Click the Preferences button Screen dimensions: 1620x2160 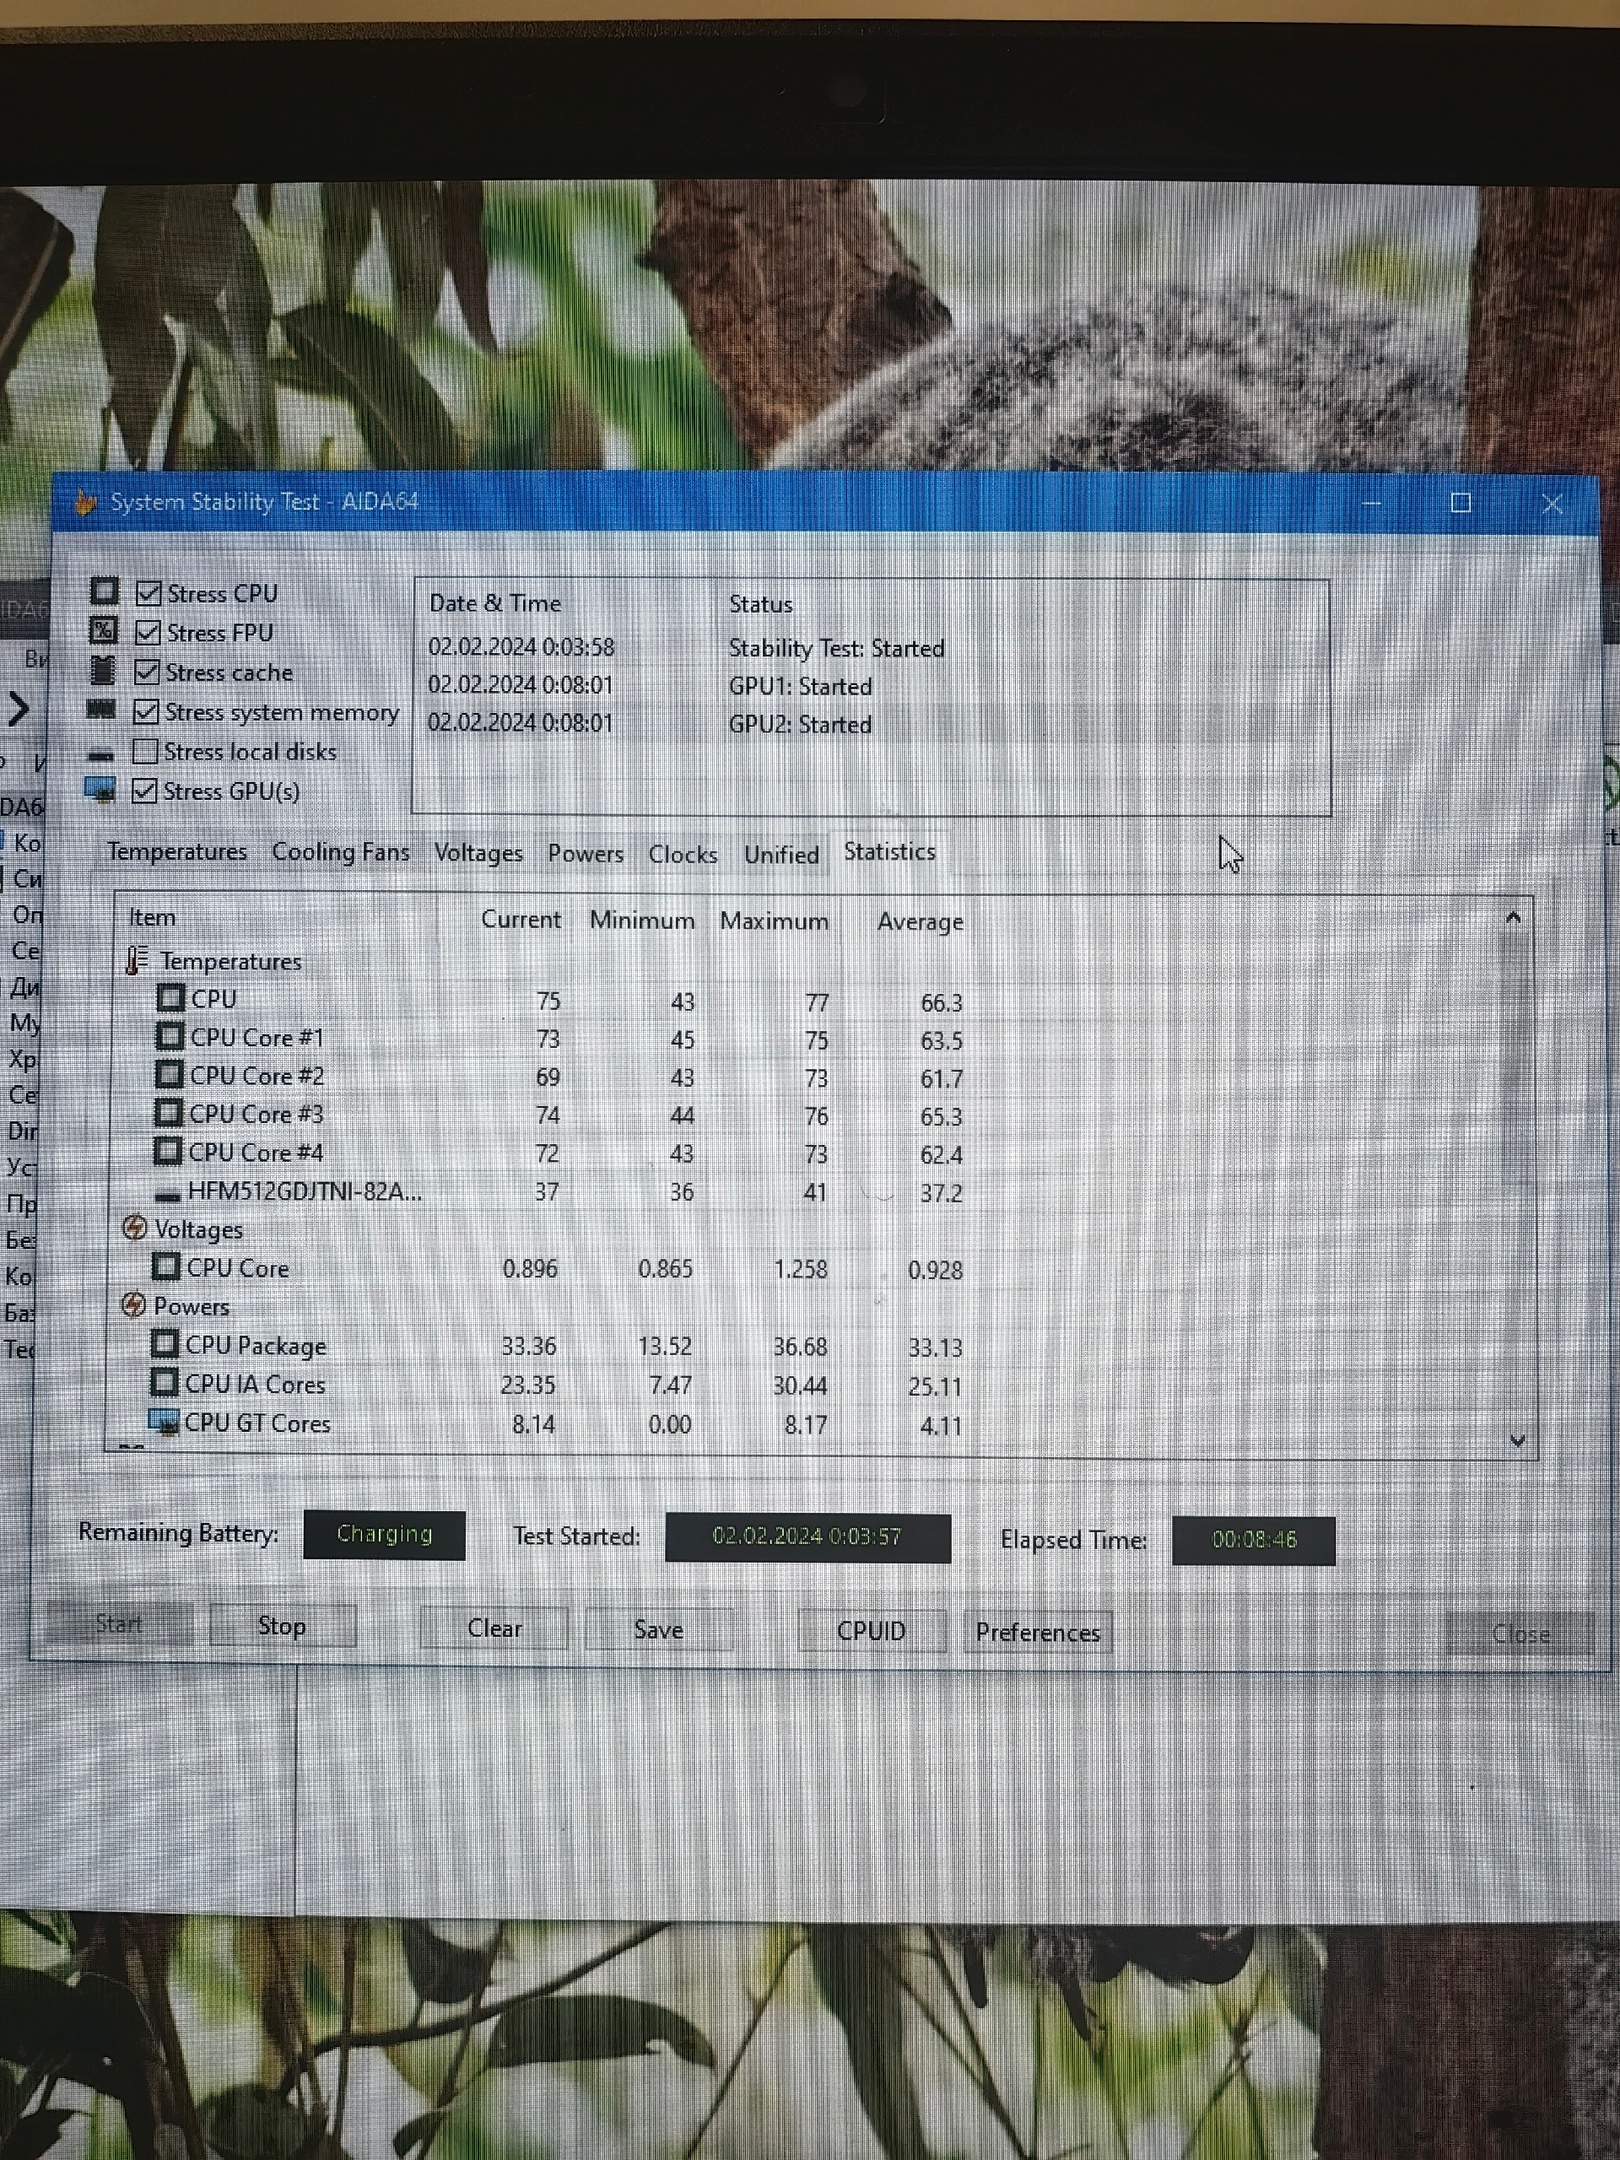1037,1632
